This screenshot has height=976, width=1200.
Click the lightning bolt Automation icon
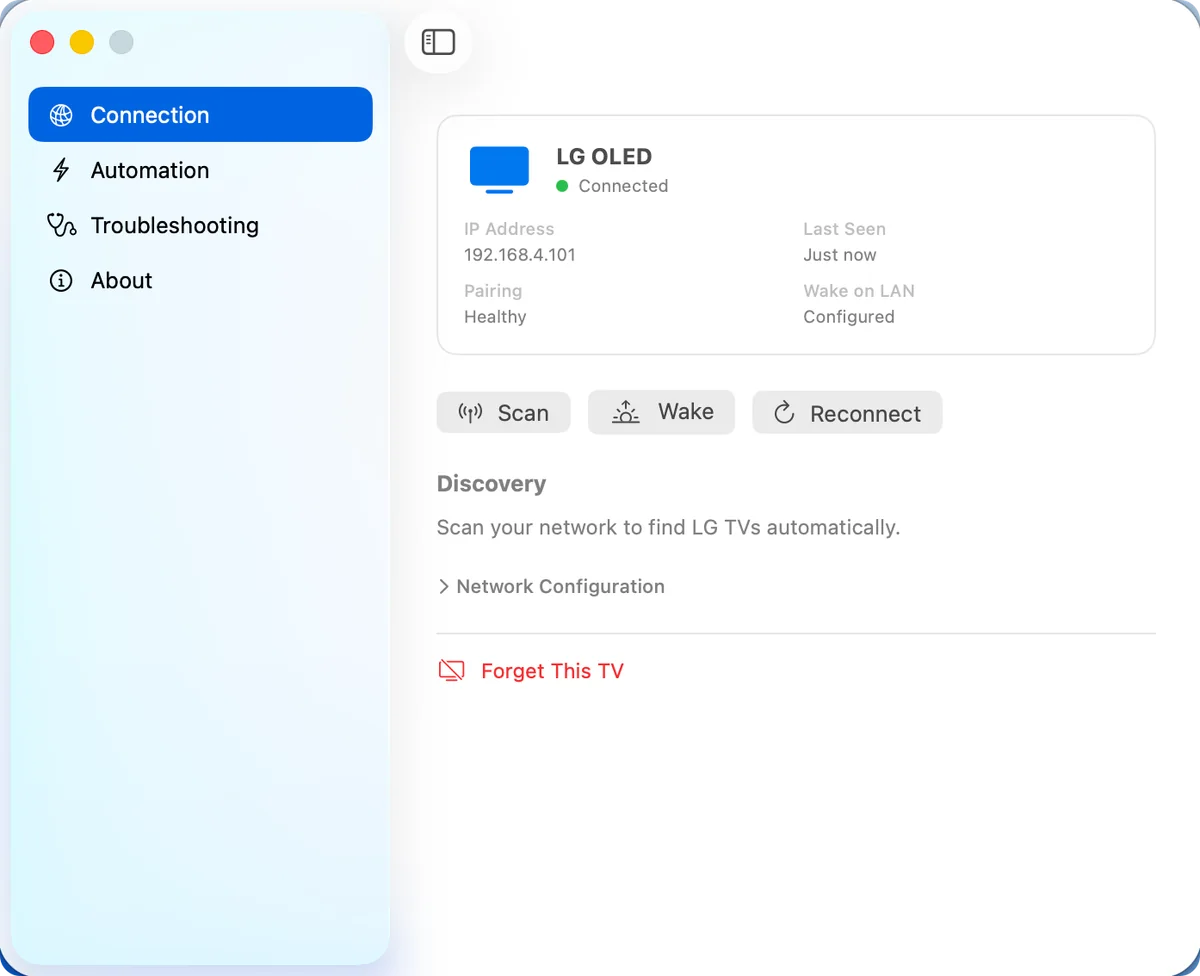(x=61, y=170)
